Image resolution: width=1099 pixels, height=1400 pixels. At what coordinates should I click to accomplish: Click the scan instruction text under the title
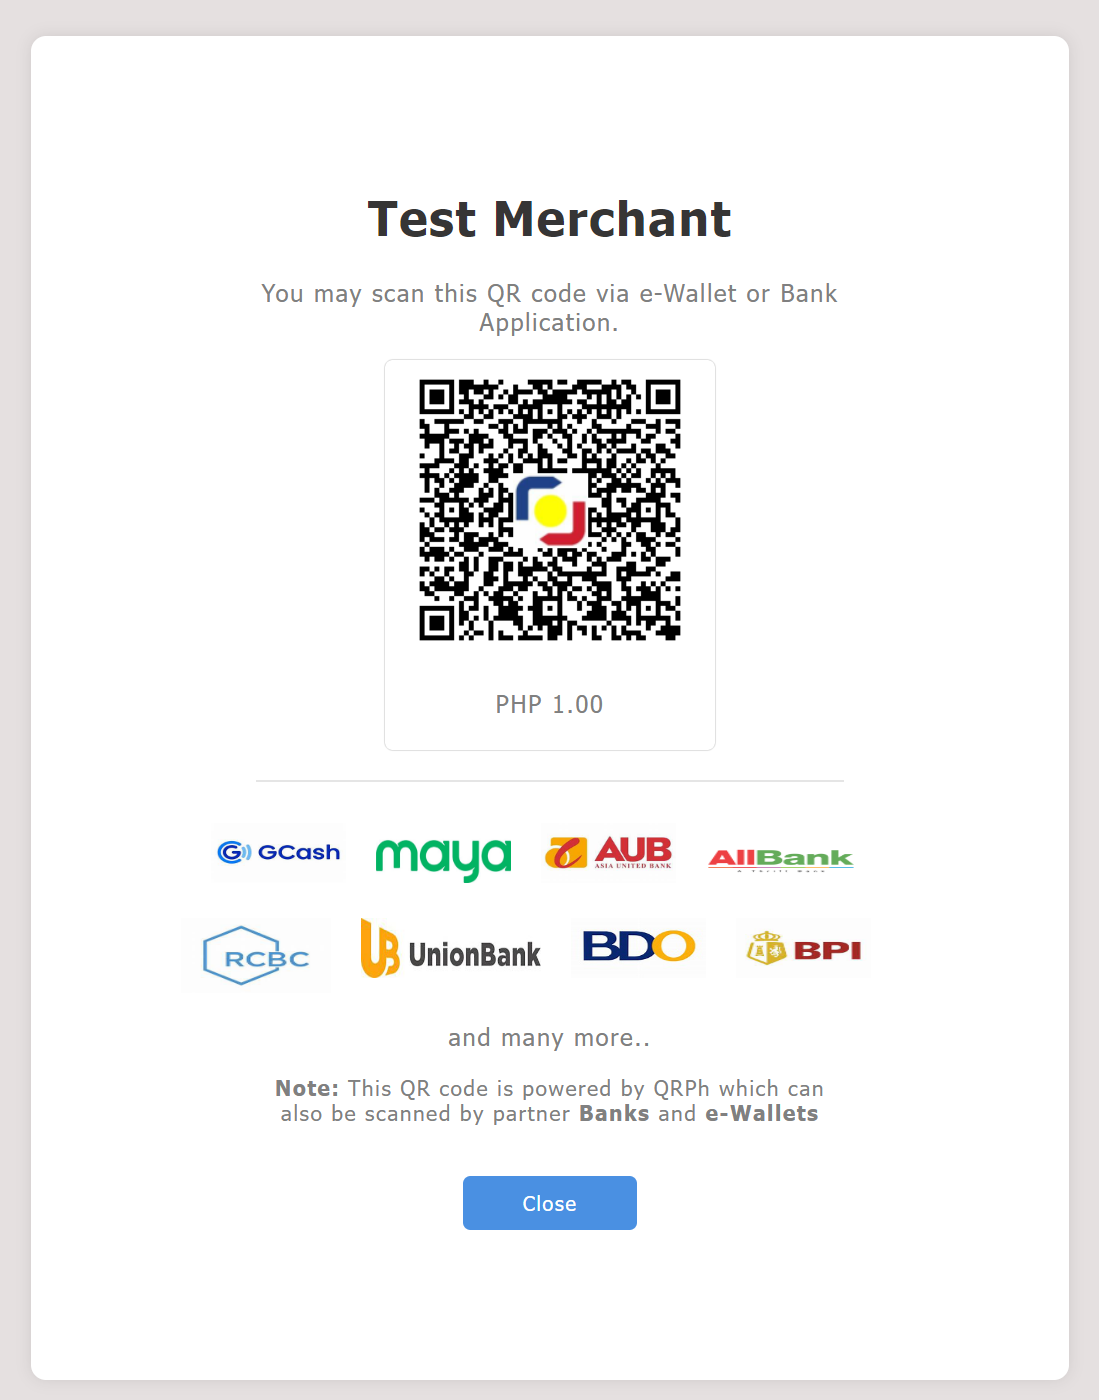pos(550,308)
